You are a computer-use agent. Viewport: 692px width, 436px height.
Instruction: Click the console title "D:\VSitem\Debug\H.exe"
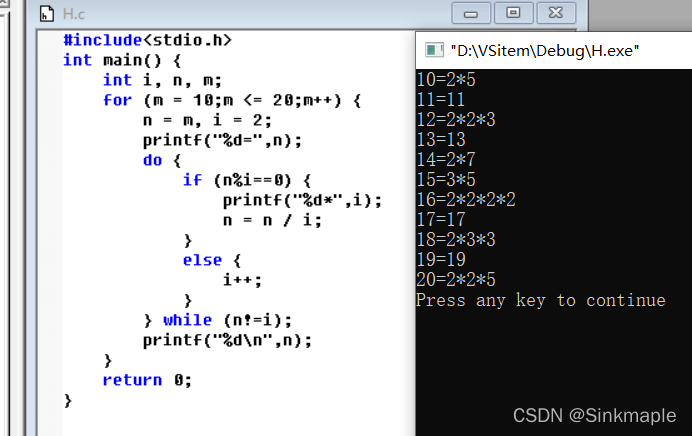[545, 51]
